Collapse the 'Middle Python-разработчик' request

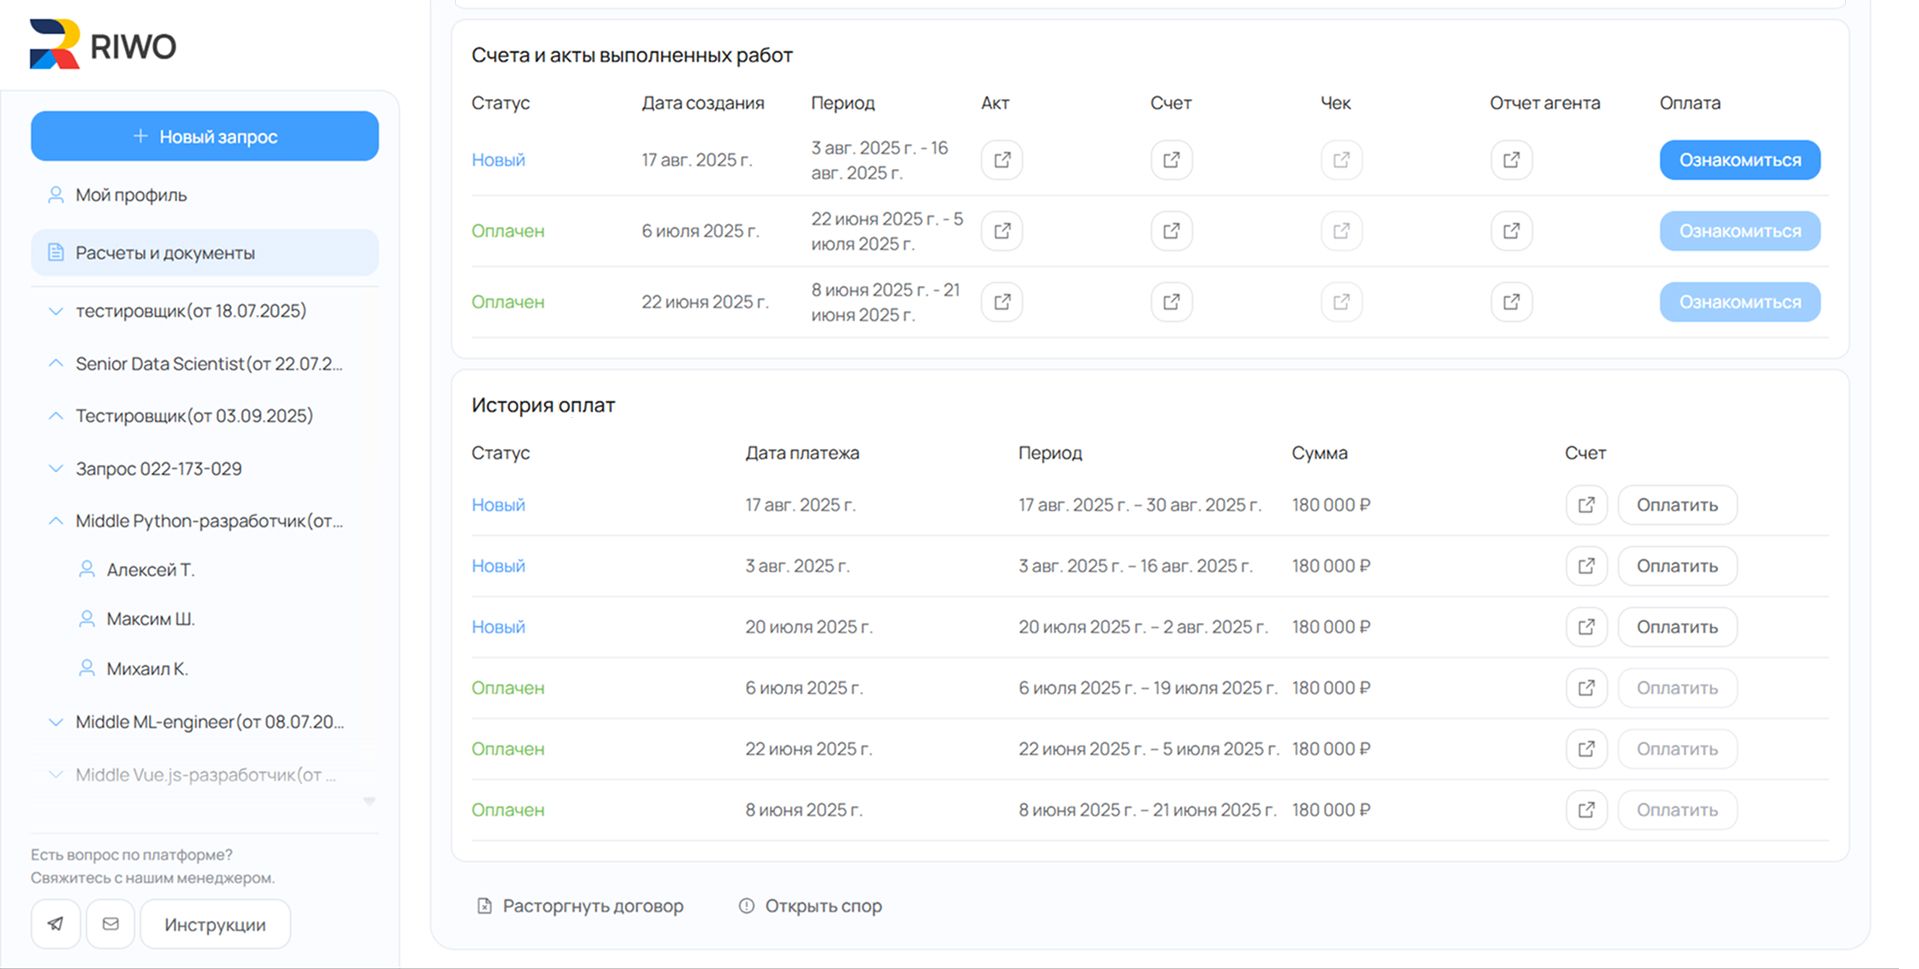tap(56, 521)
